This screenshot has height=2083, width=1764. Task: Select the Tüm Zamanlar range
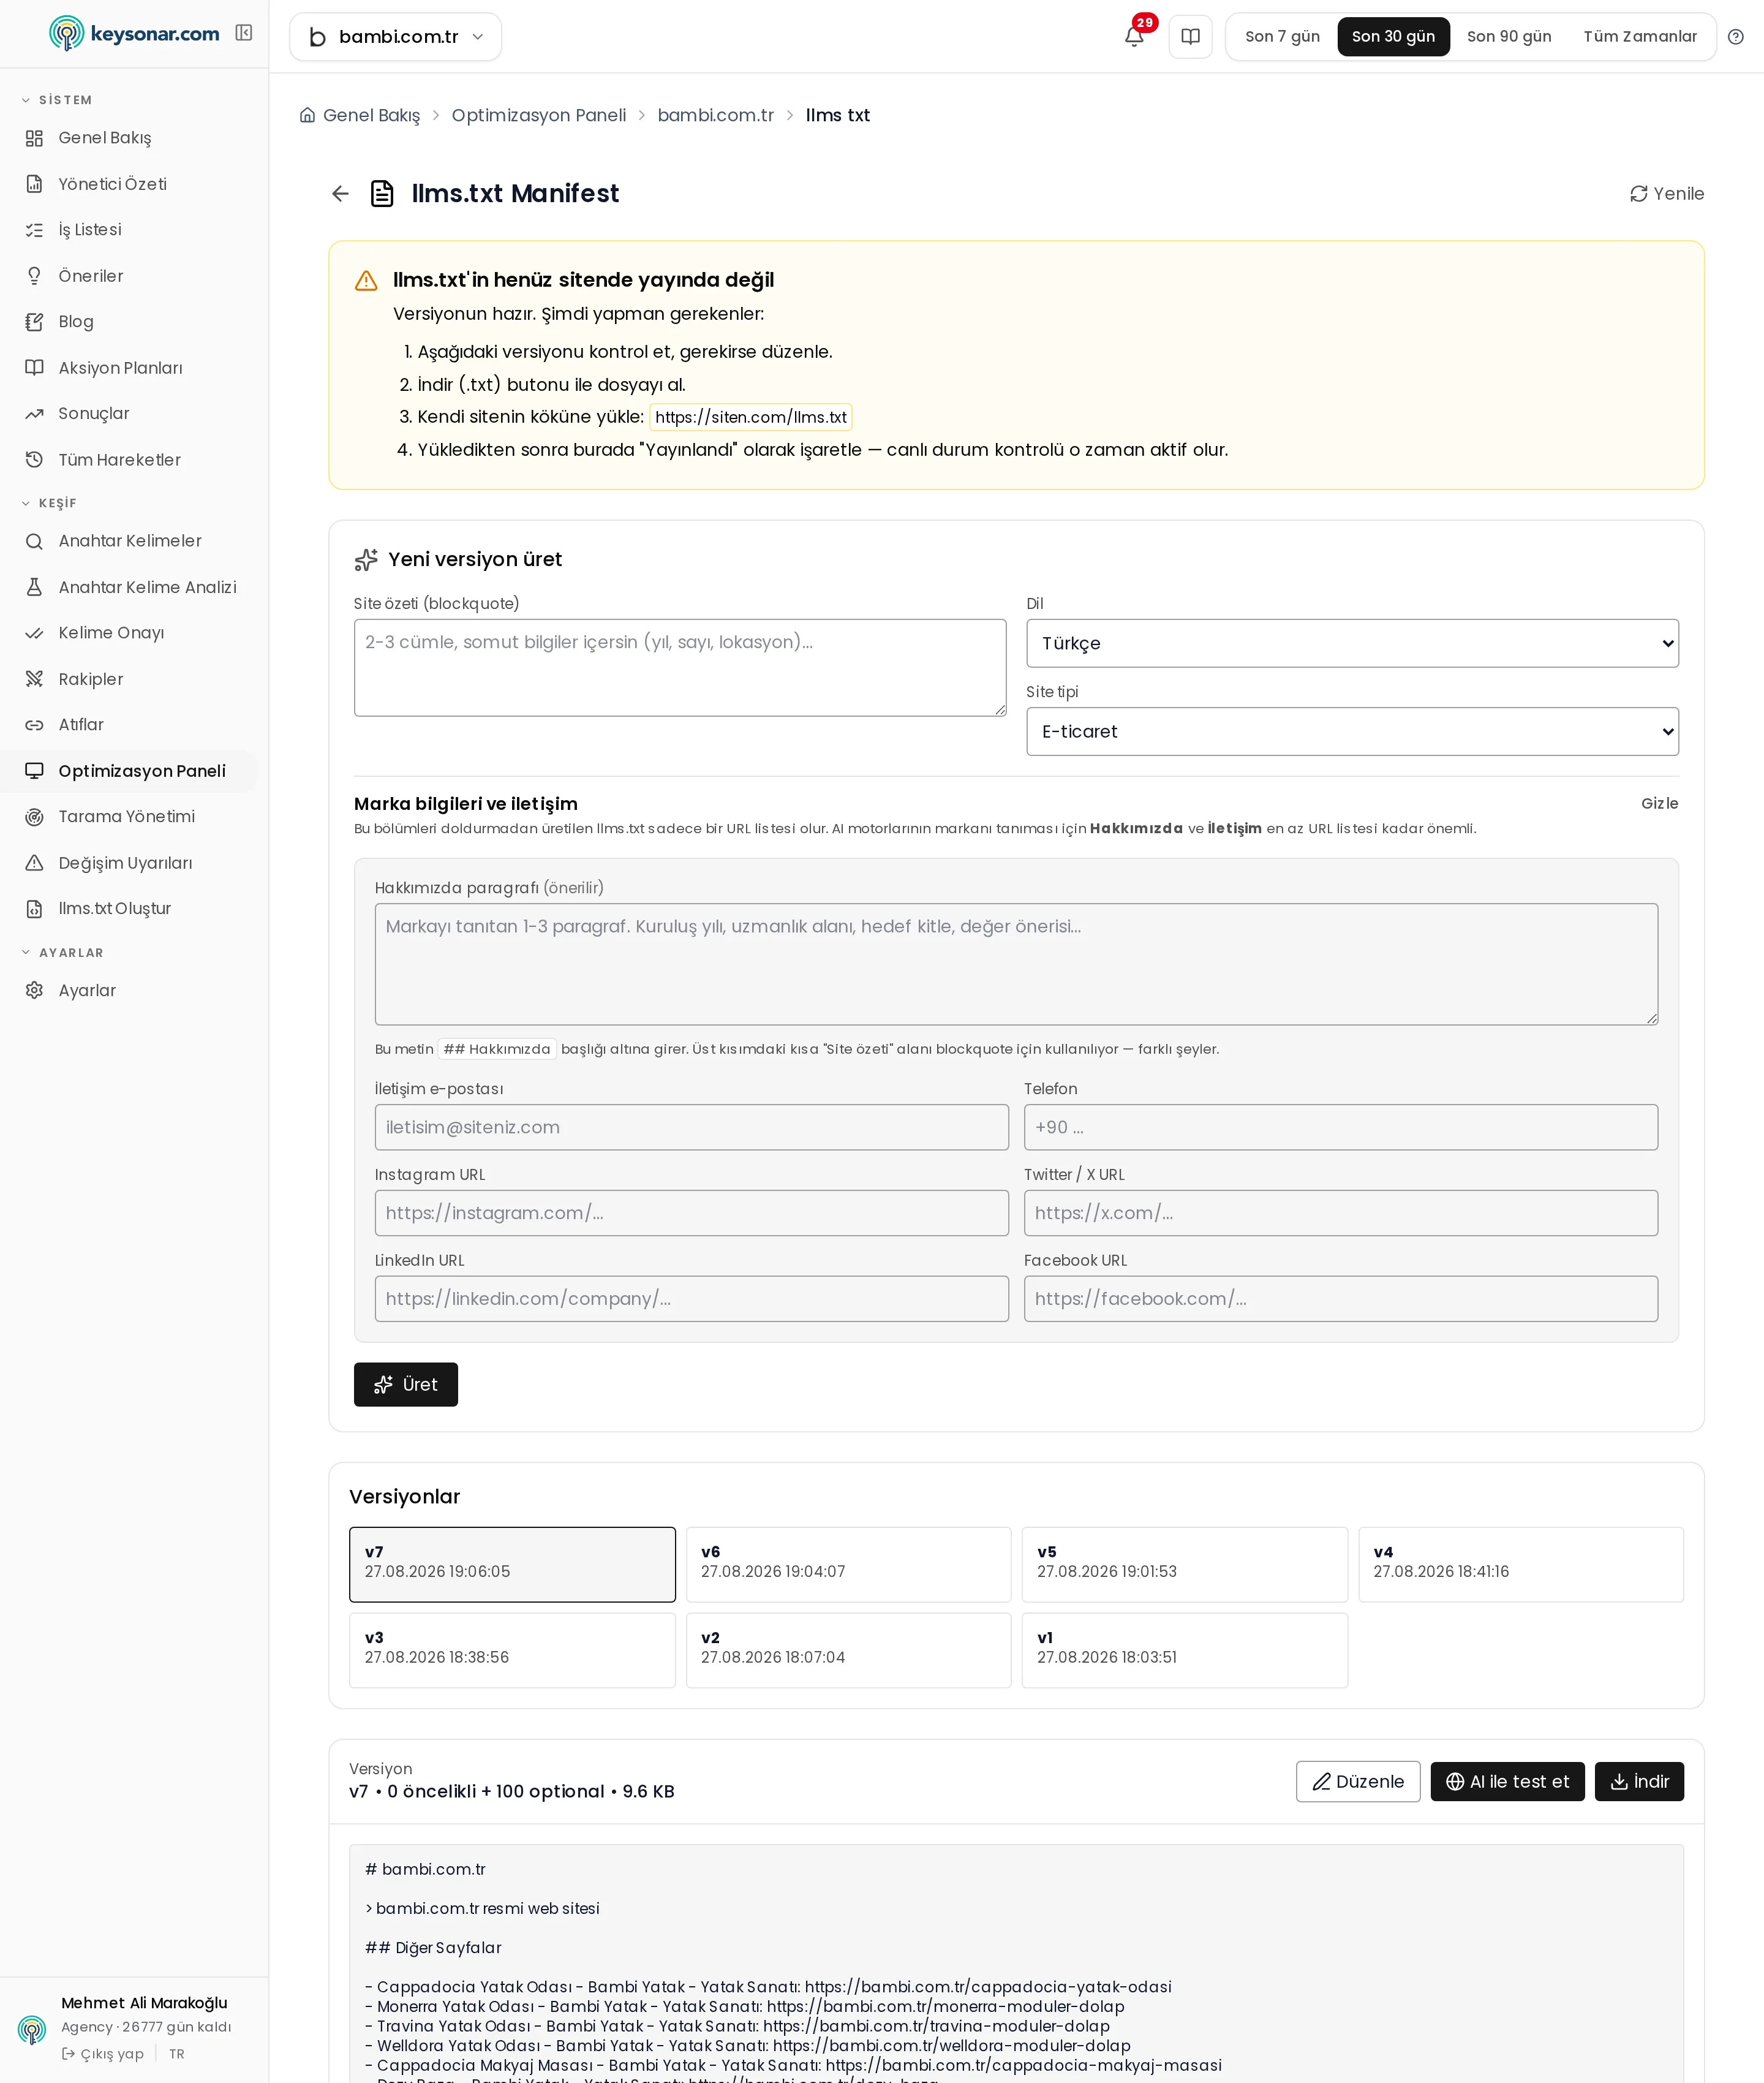pyautogui.click(x=1640, y=37)
